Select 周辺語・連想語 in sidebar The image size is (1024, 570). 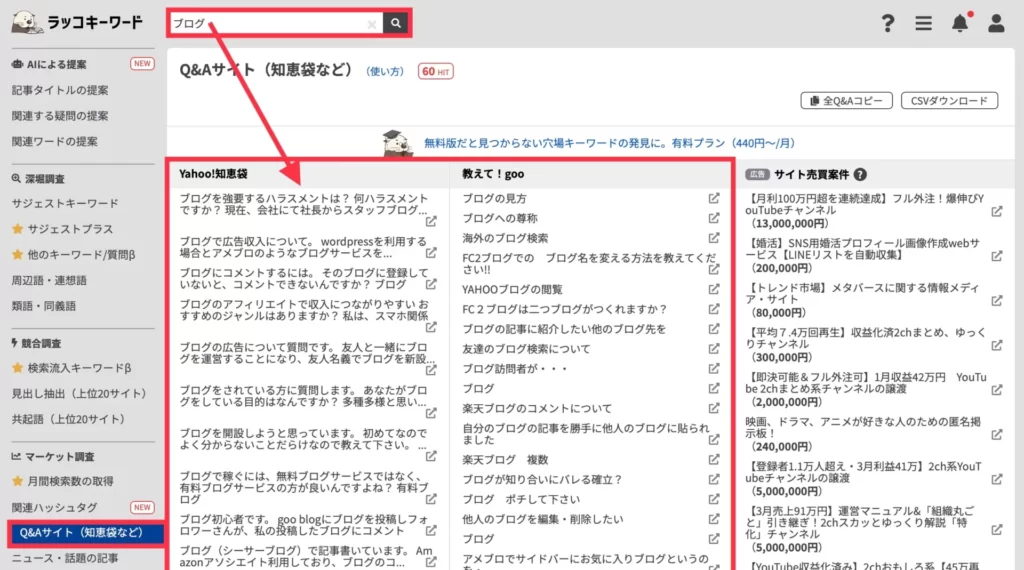click(x=49, y=280)
